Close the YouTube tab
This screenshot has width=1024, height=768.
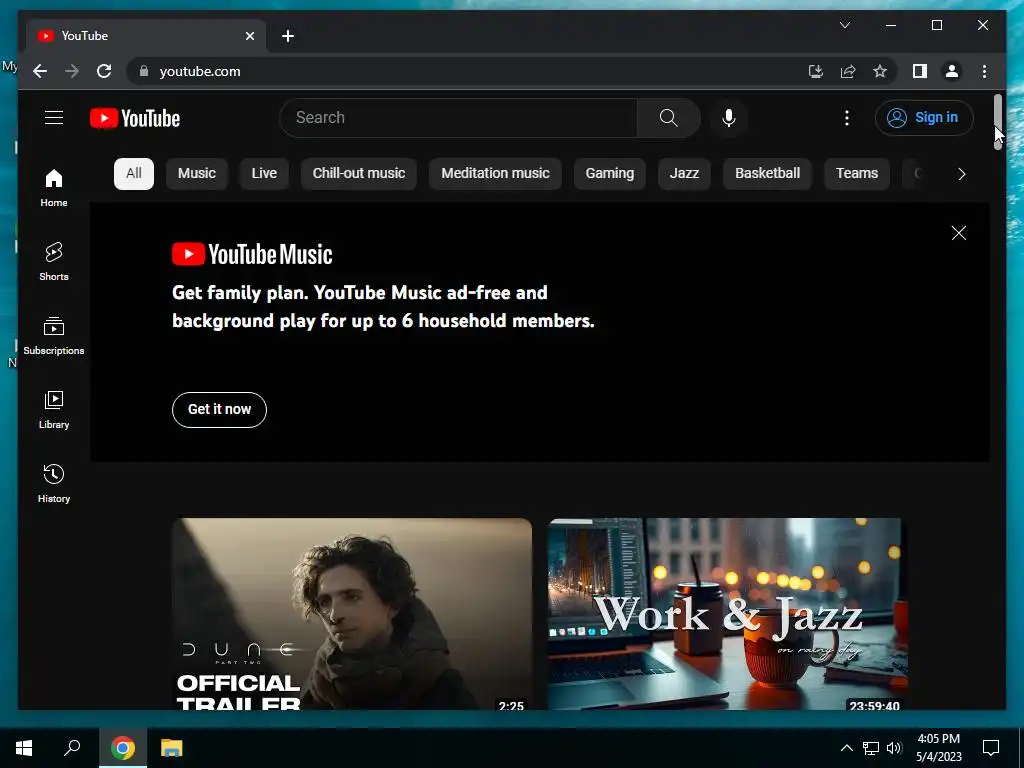pyautogui.click(x=249, y=36)
